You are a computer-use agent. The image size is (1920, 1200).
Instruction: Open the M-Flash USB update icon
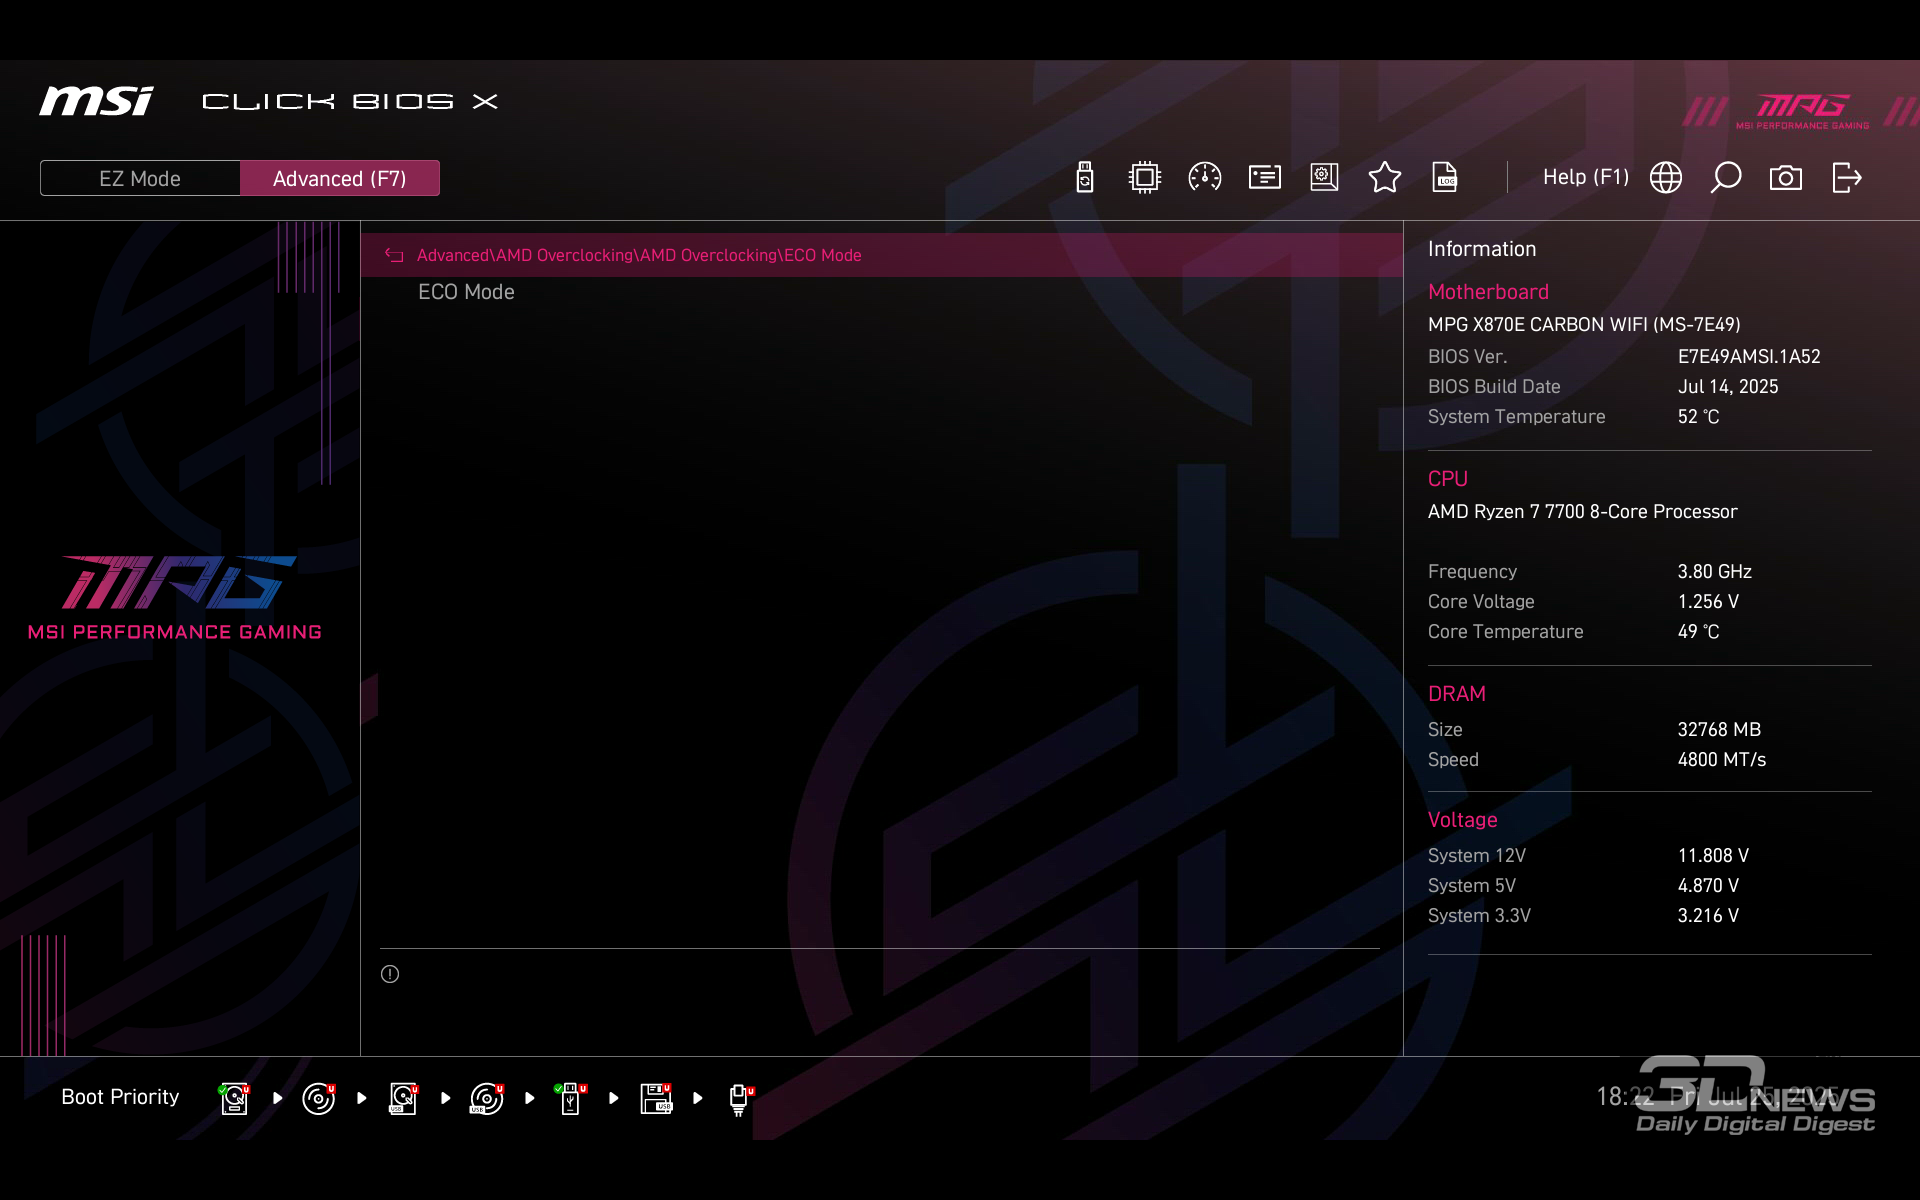[x=1085, y=178]
